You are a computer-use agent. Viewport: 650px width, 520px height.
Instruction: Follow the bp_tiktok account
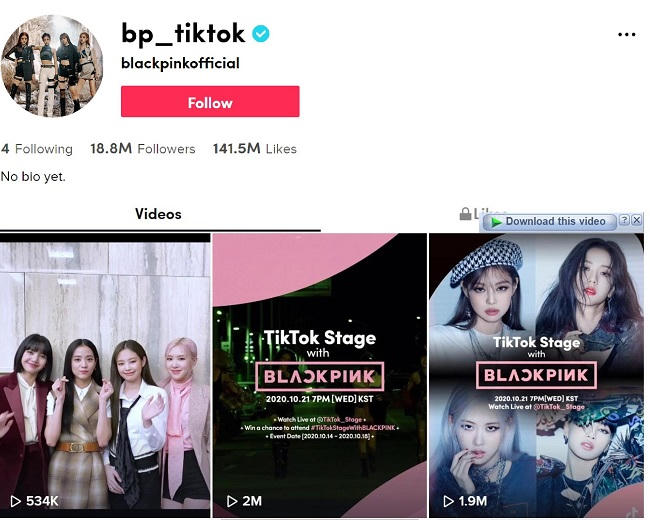[210, 102]
